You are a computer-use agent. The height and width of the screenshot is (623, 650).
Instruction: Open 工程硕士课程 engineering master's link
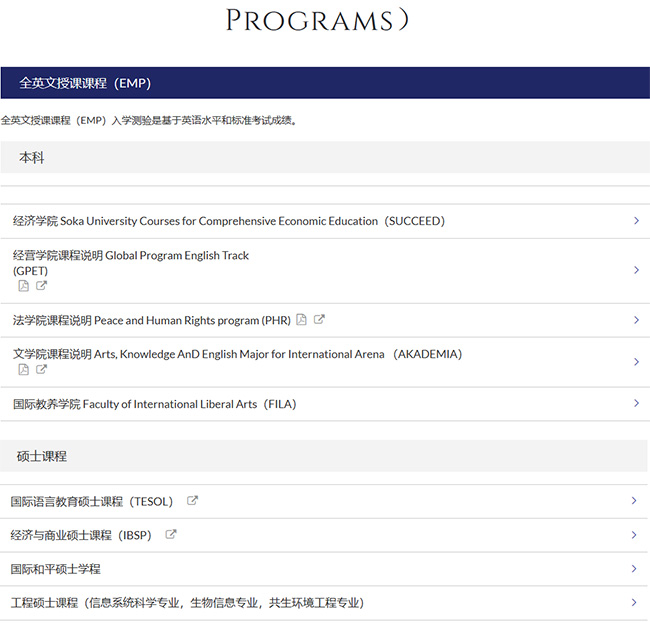187,603
